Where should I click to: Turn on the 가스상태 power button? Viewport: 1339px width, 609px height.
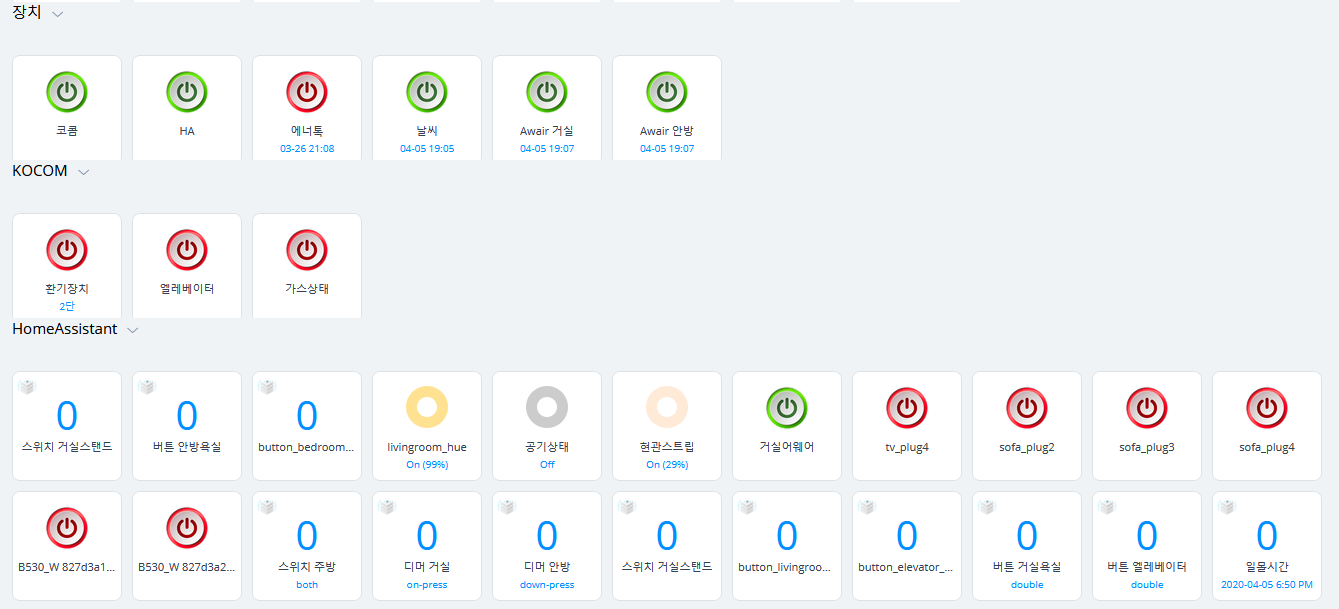pyautogui.click(x=307, y=250)
